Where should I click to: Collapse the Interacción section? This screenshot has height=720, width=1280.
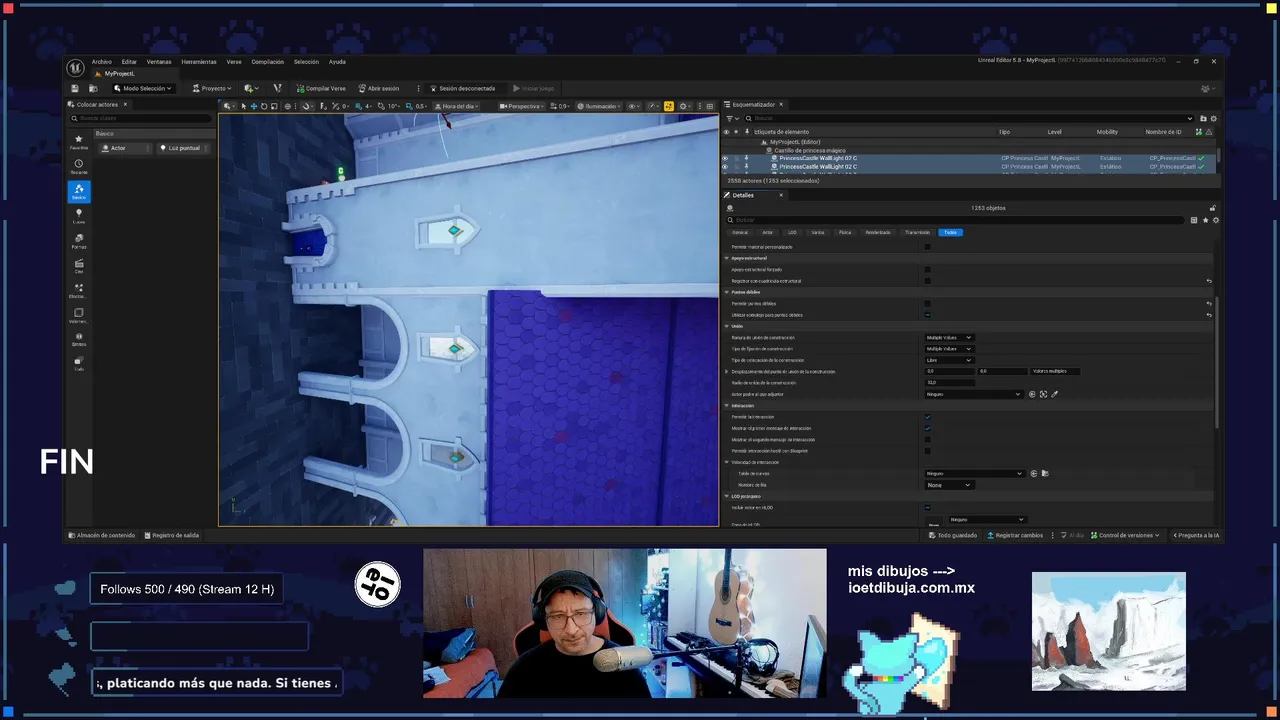(727, 406)
